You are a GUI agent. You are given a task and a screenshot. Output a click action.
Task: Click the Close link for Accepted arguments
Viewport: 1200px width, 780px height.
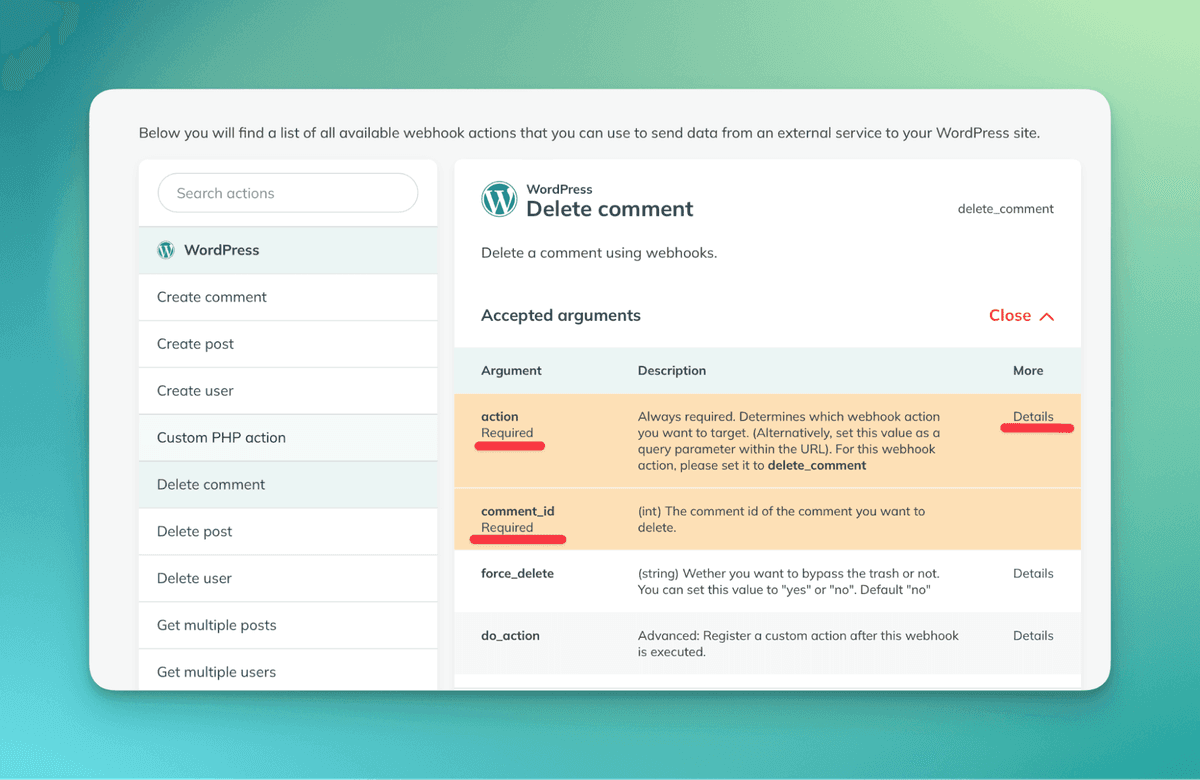(x=1010, y=316)
